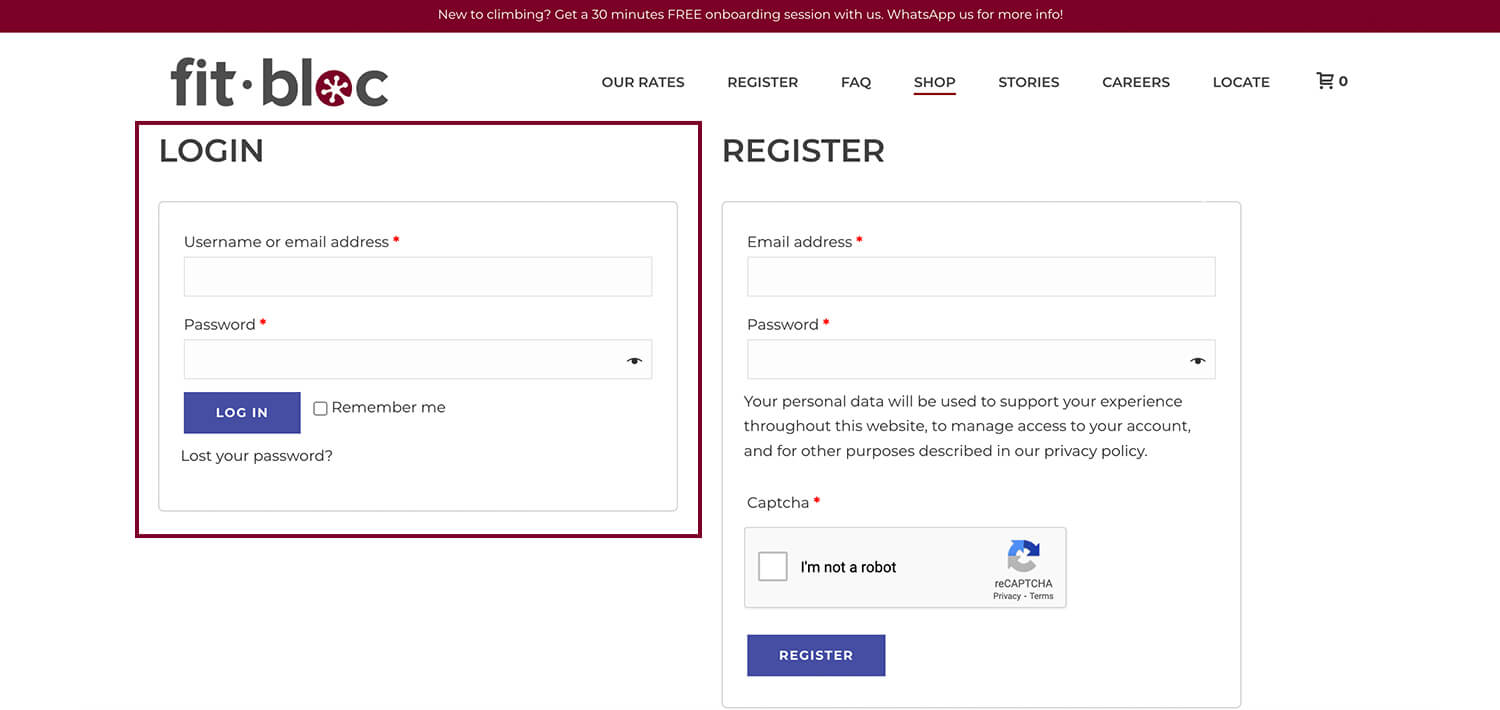Open the Our Rates menu item
The width and height of the screenshot is (1500, 710).
(x=643, y=82)
